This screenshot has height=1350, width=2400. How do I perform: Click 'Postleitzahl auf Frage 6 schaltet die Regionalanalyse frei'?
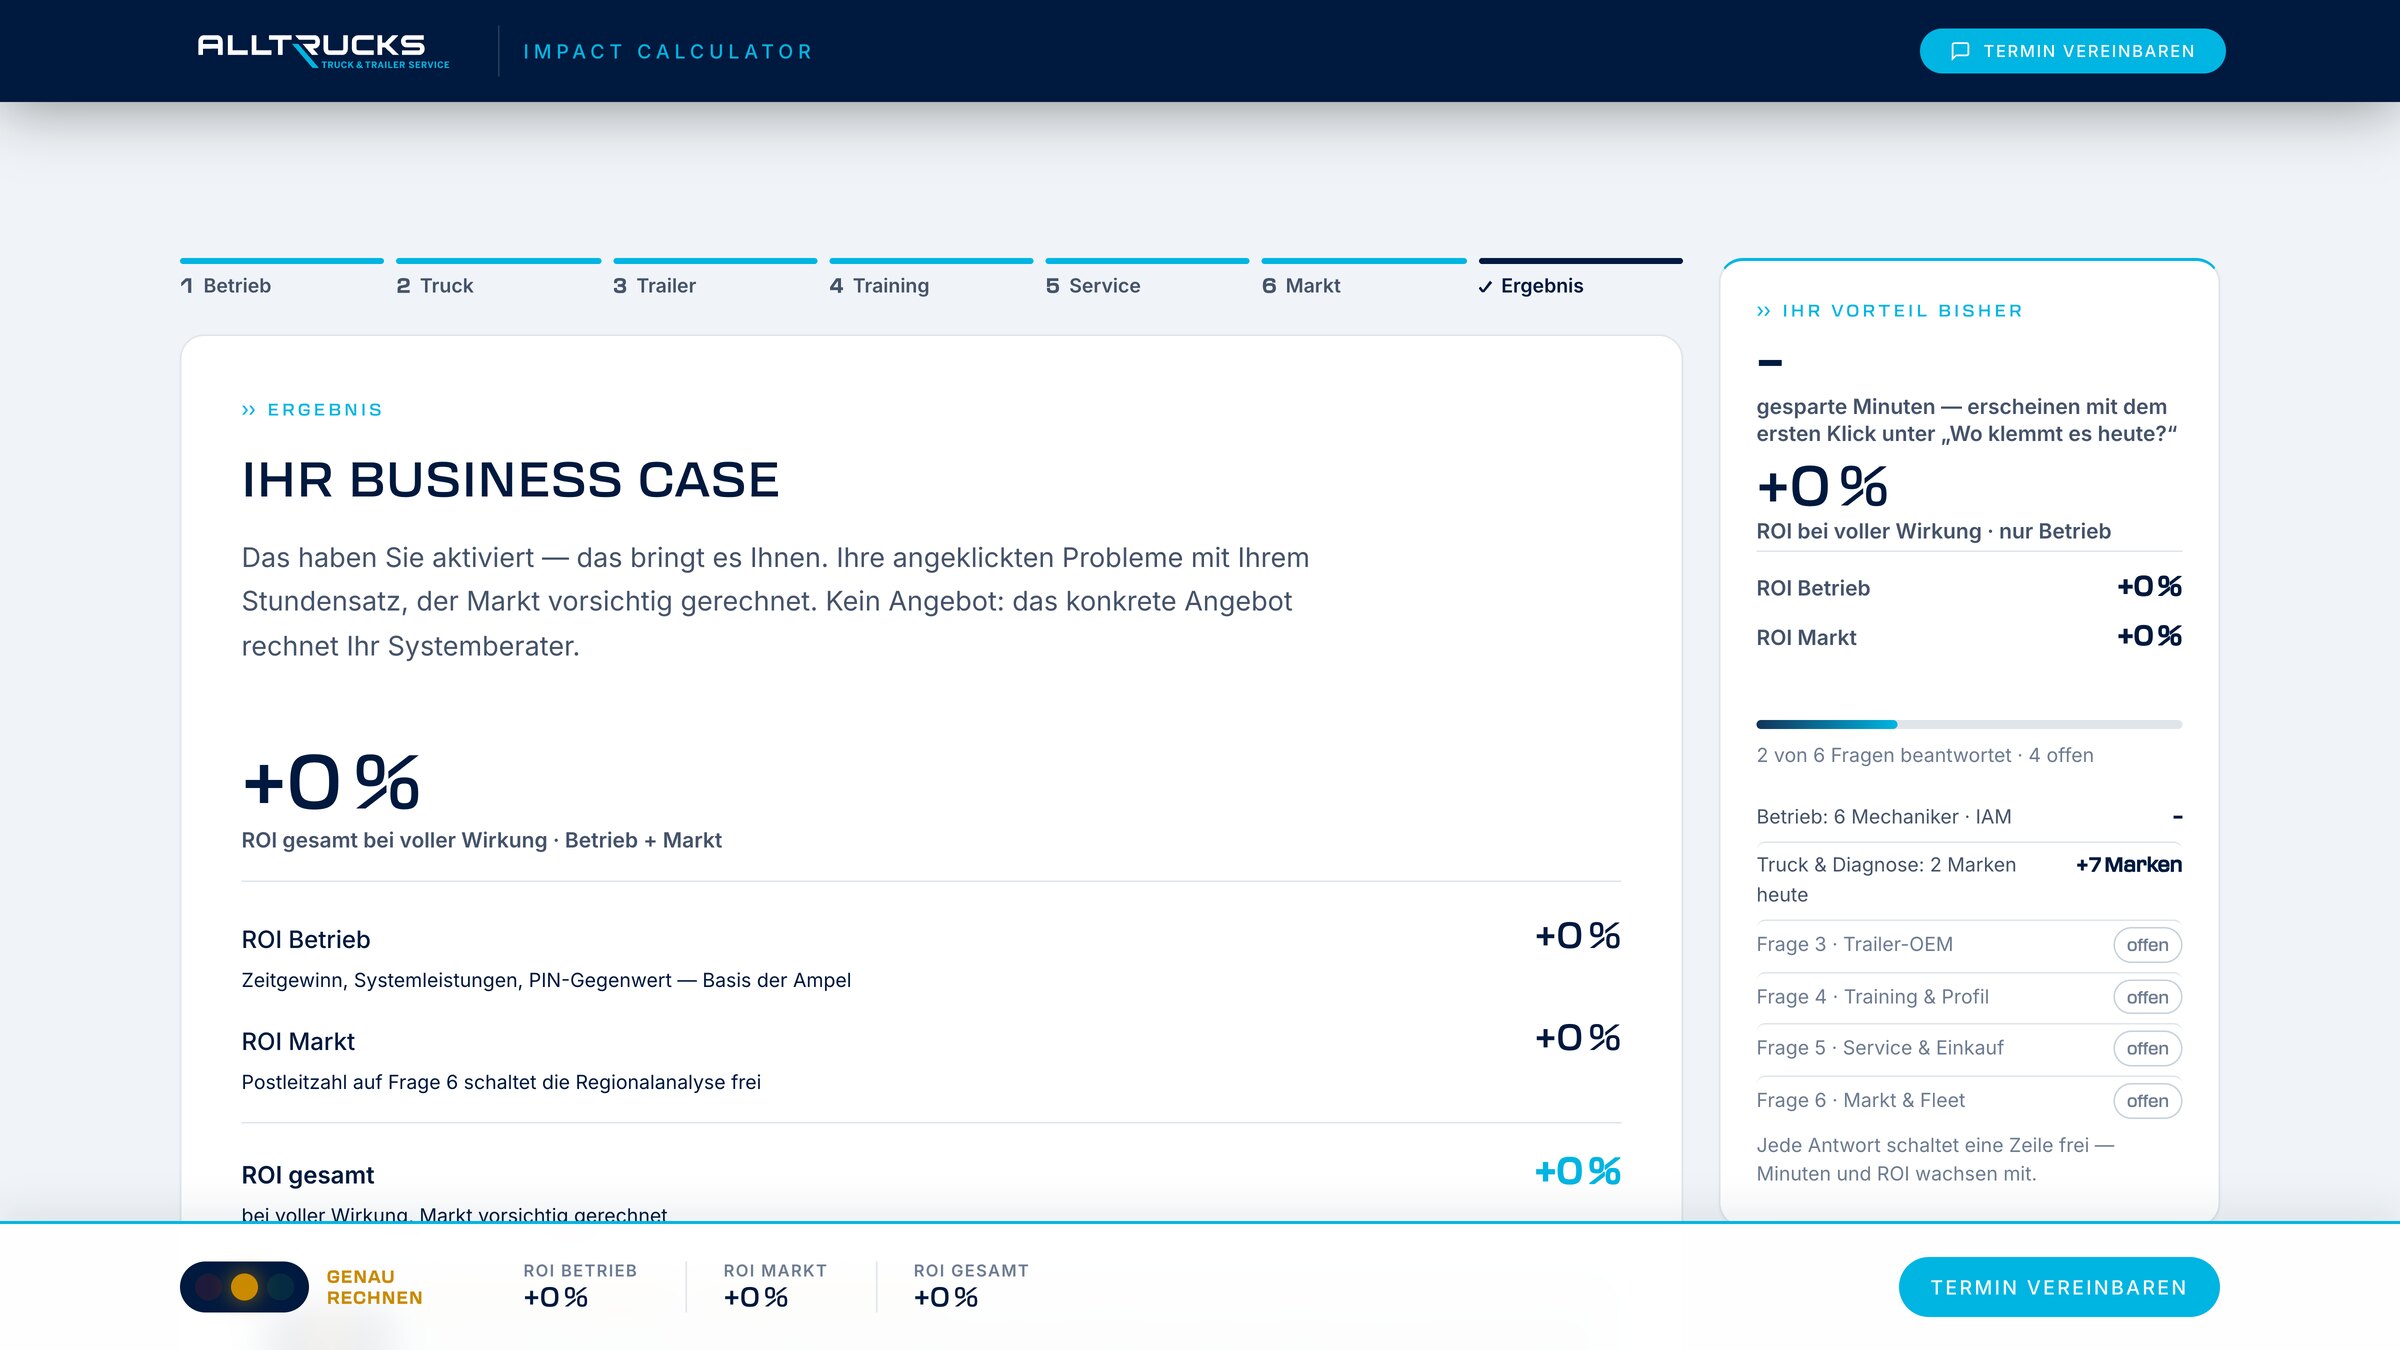[501, 1082]
